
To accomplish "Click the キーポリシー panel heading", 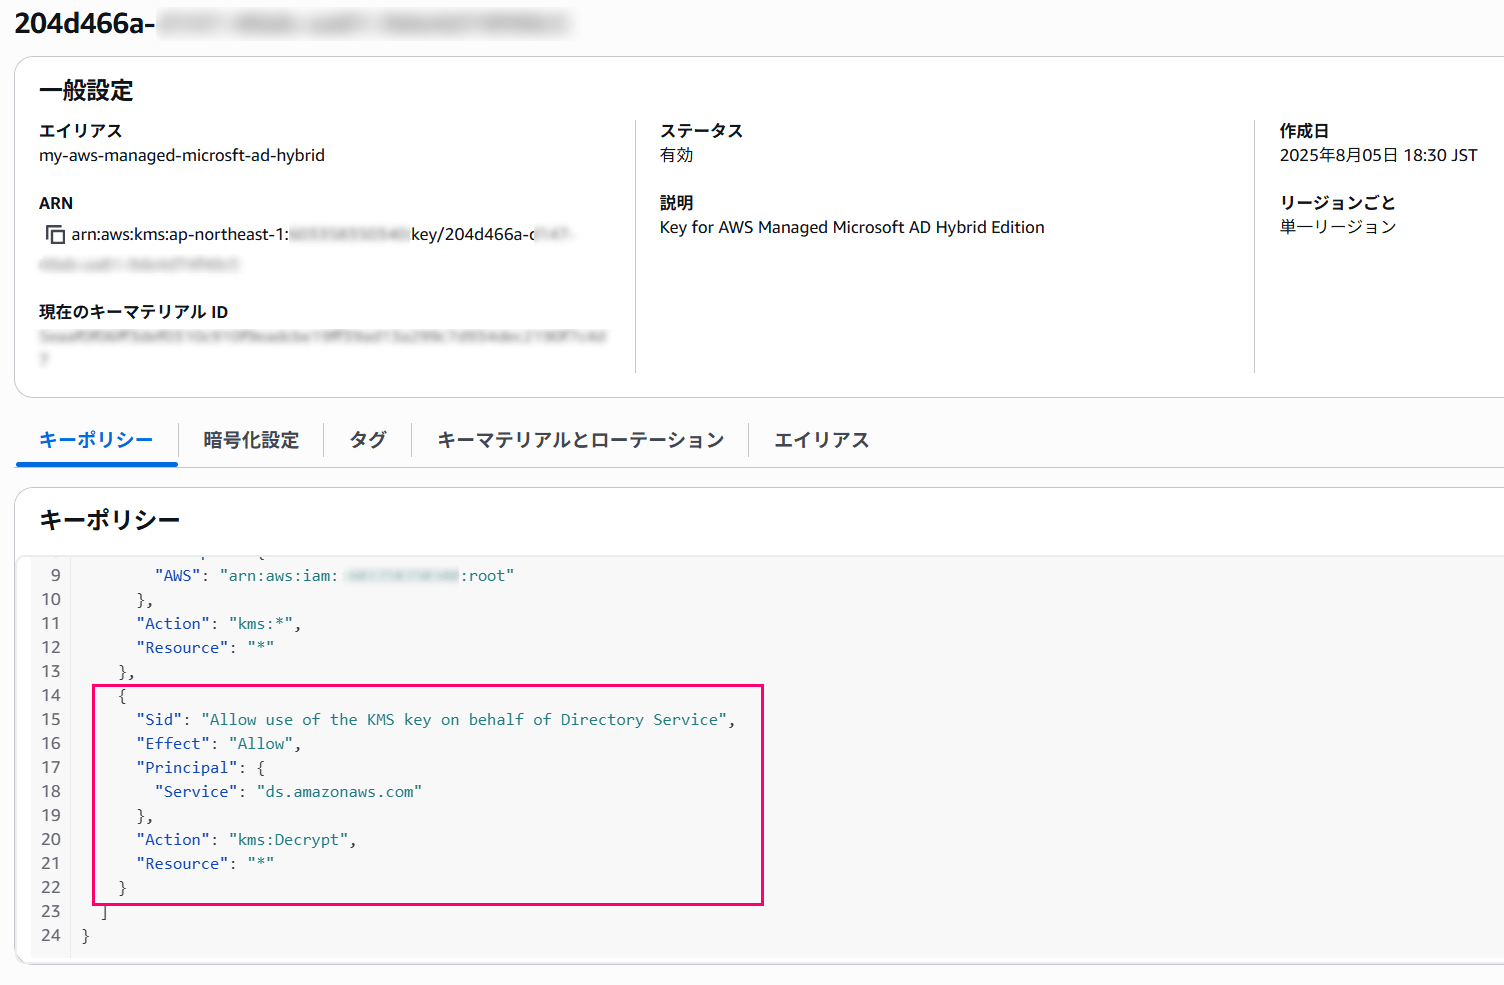I will 110,520.
